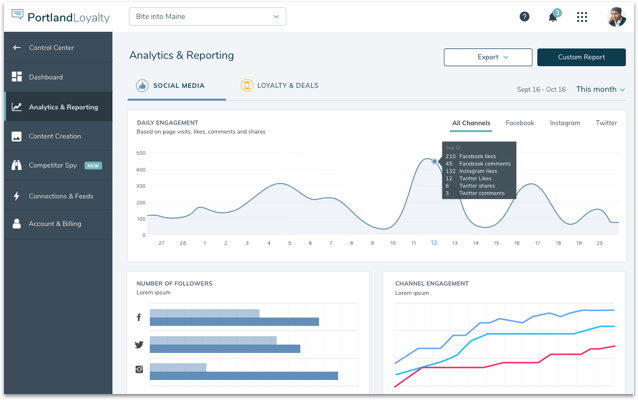Image resolution: width=638 pixels, height=400 pixels.
Task: Expand the This month date selector
Action: 600,89
